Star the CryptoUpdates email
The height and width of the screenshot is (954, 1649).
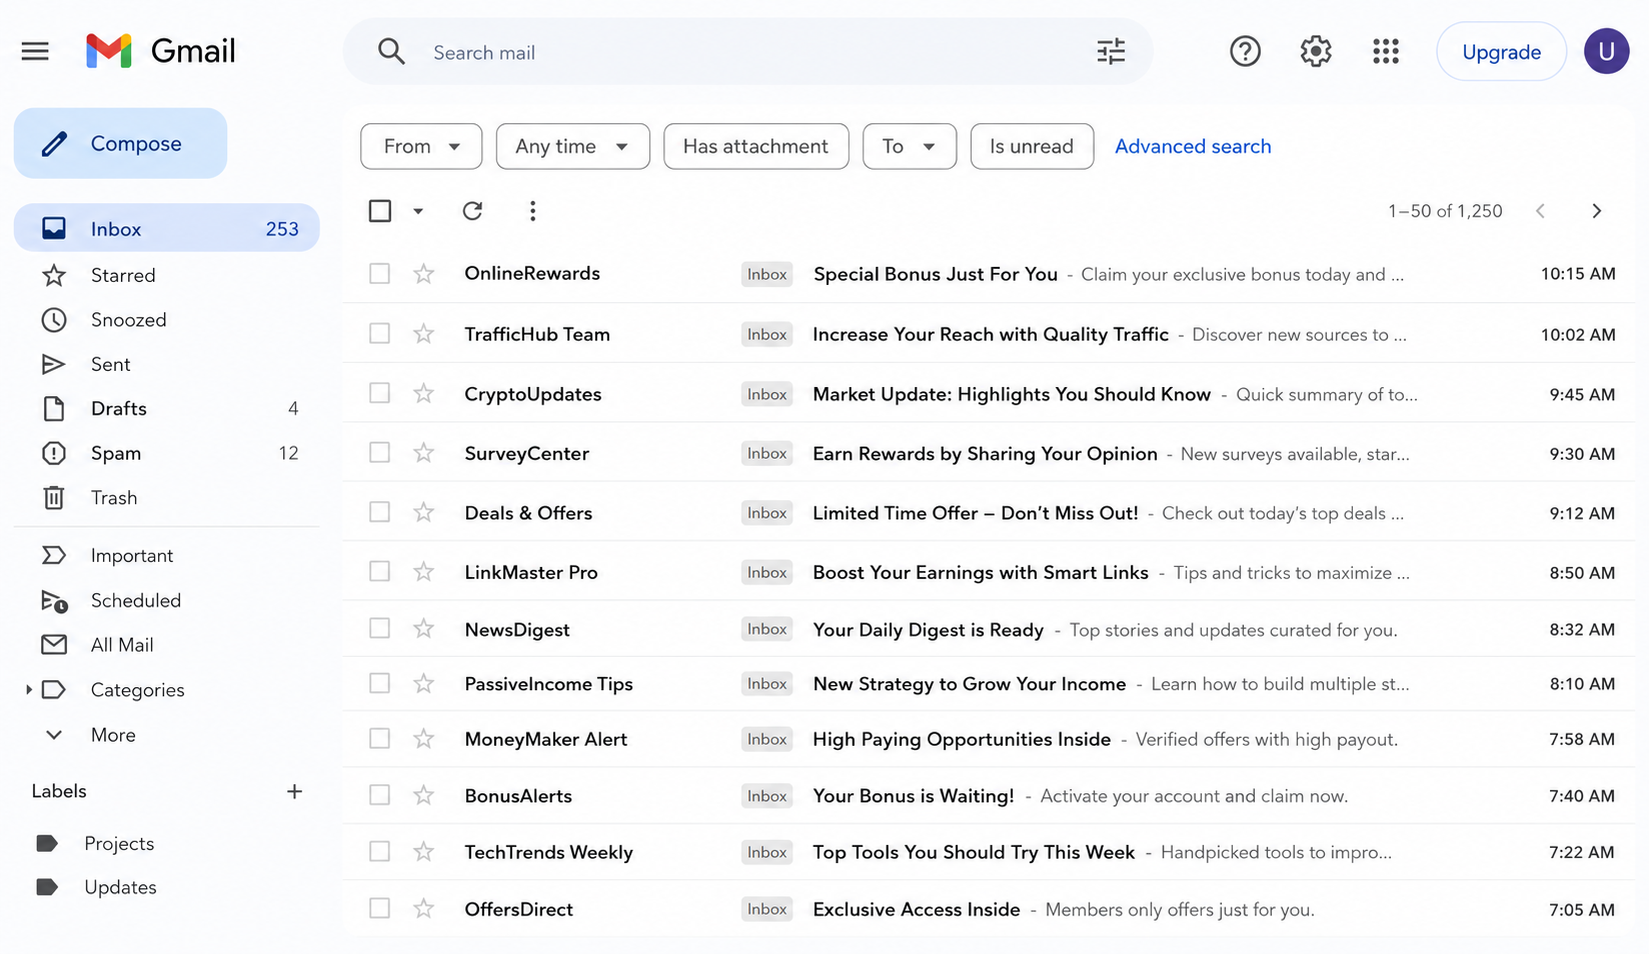point(424,393)
